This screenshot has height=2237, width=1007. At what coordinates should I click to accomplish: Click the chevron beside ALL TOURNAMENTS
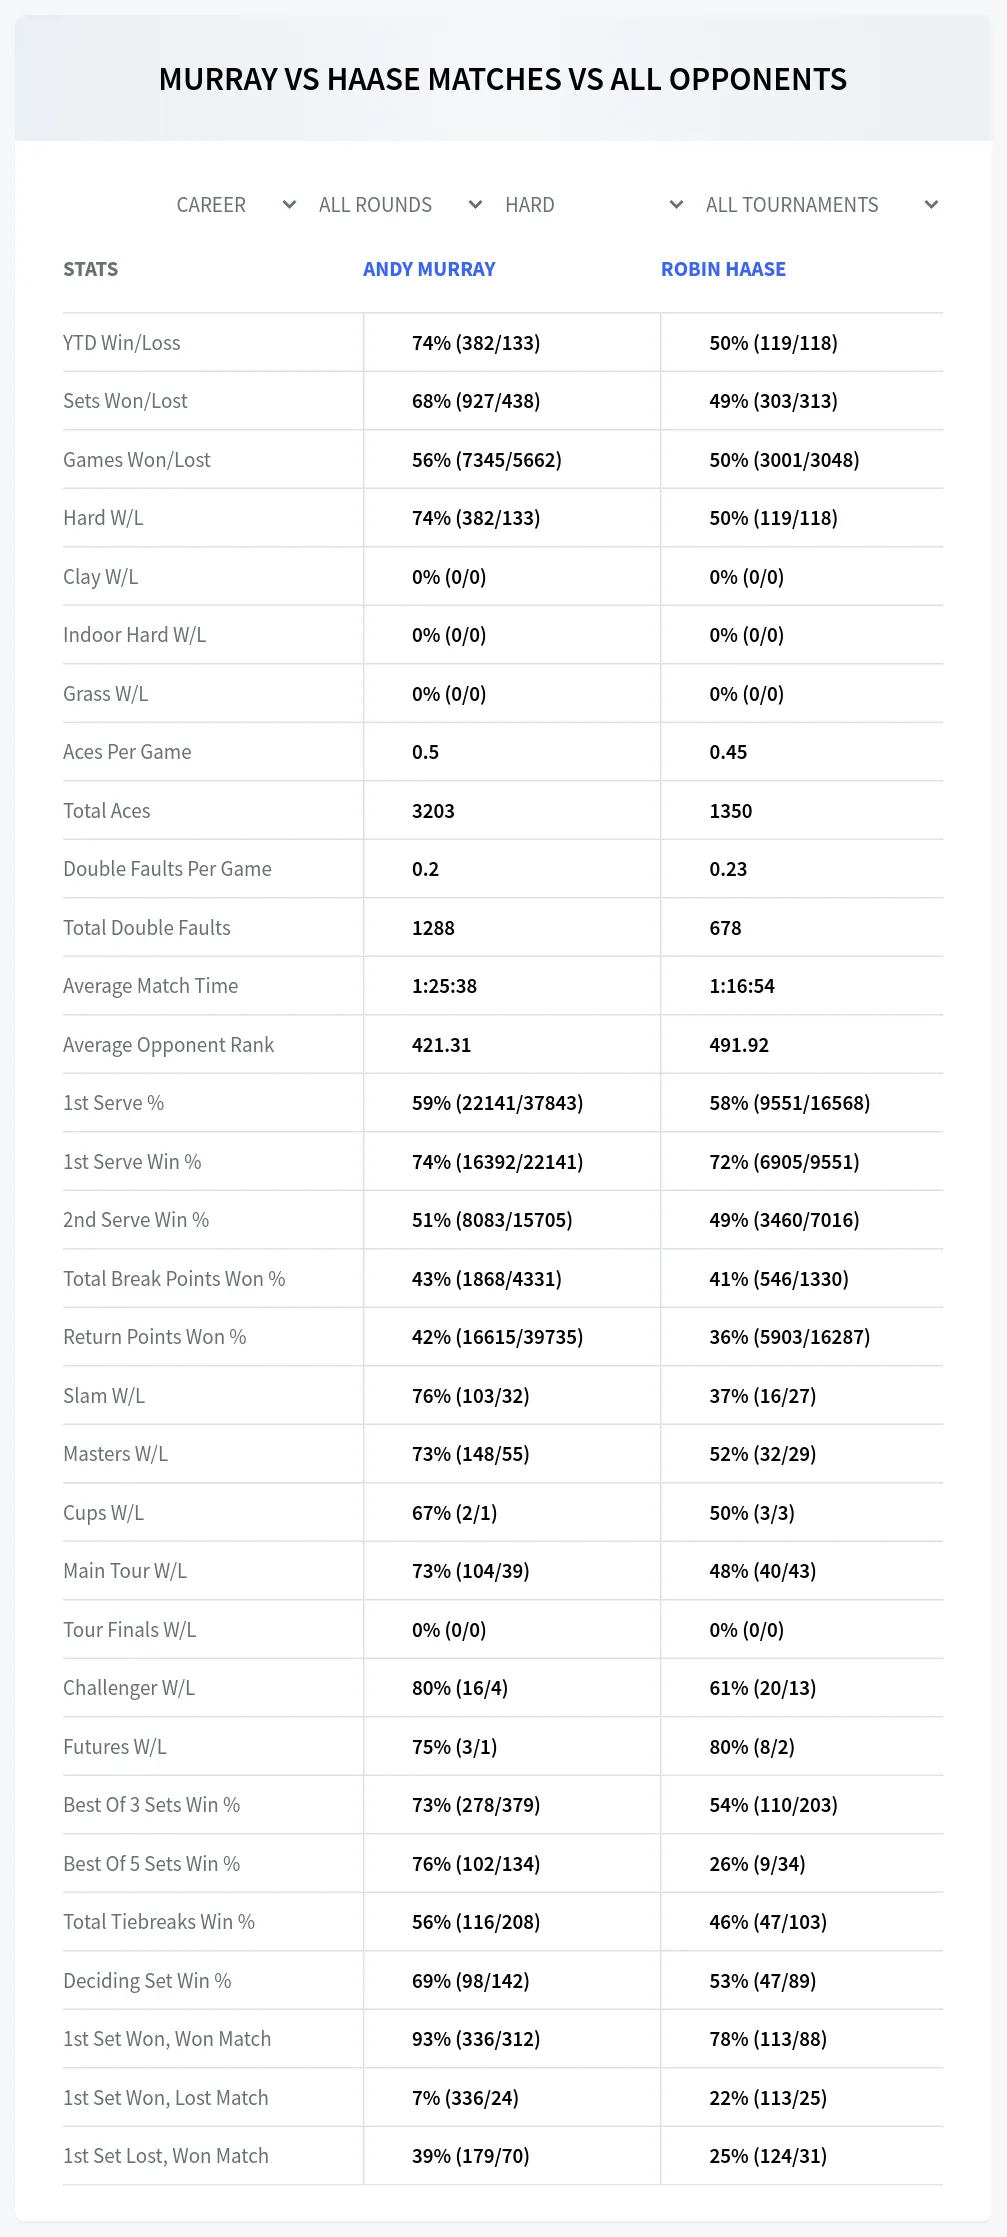[931, 205]
